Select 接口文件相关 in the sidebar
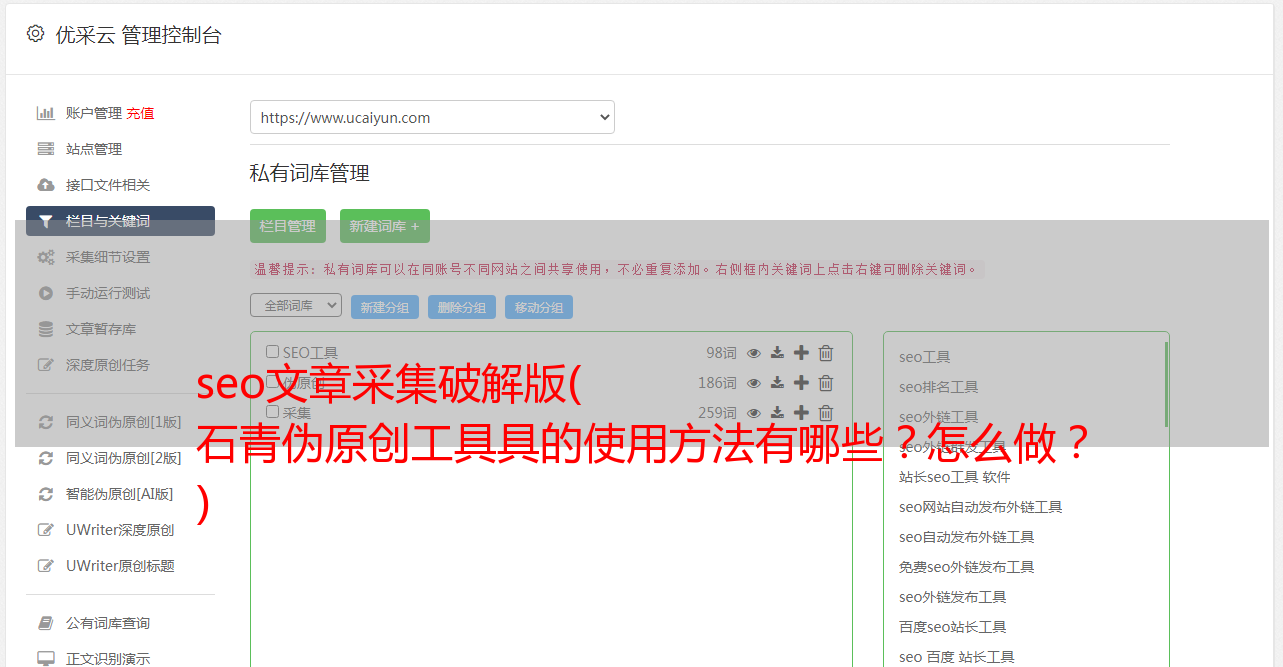The height and width of the screenshot is (667, 1283). coord(108,185)
